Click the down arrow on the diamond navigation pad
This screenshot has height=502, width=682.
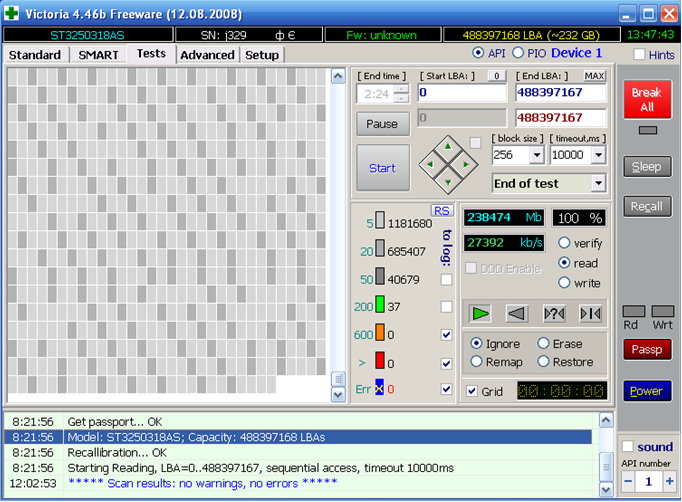point(448,182)
